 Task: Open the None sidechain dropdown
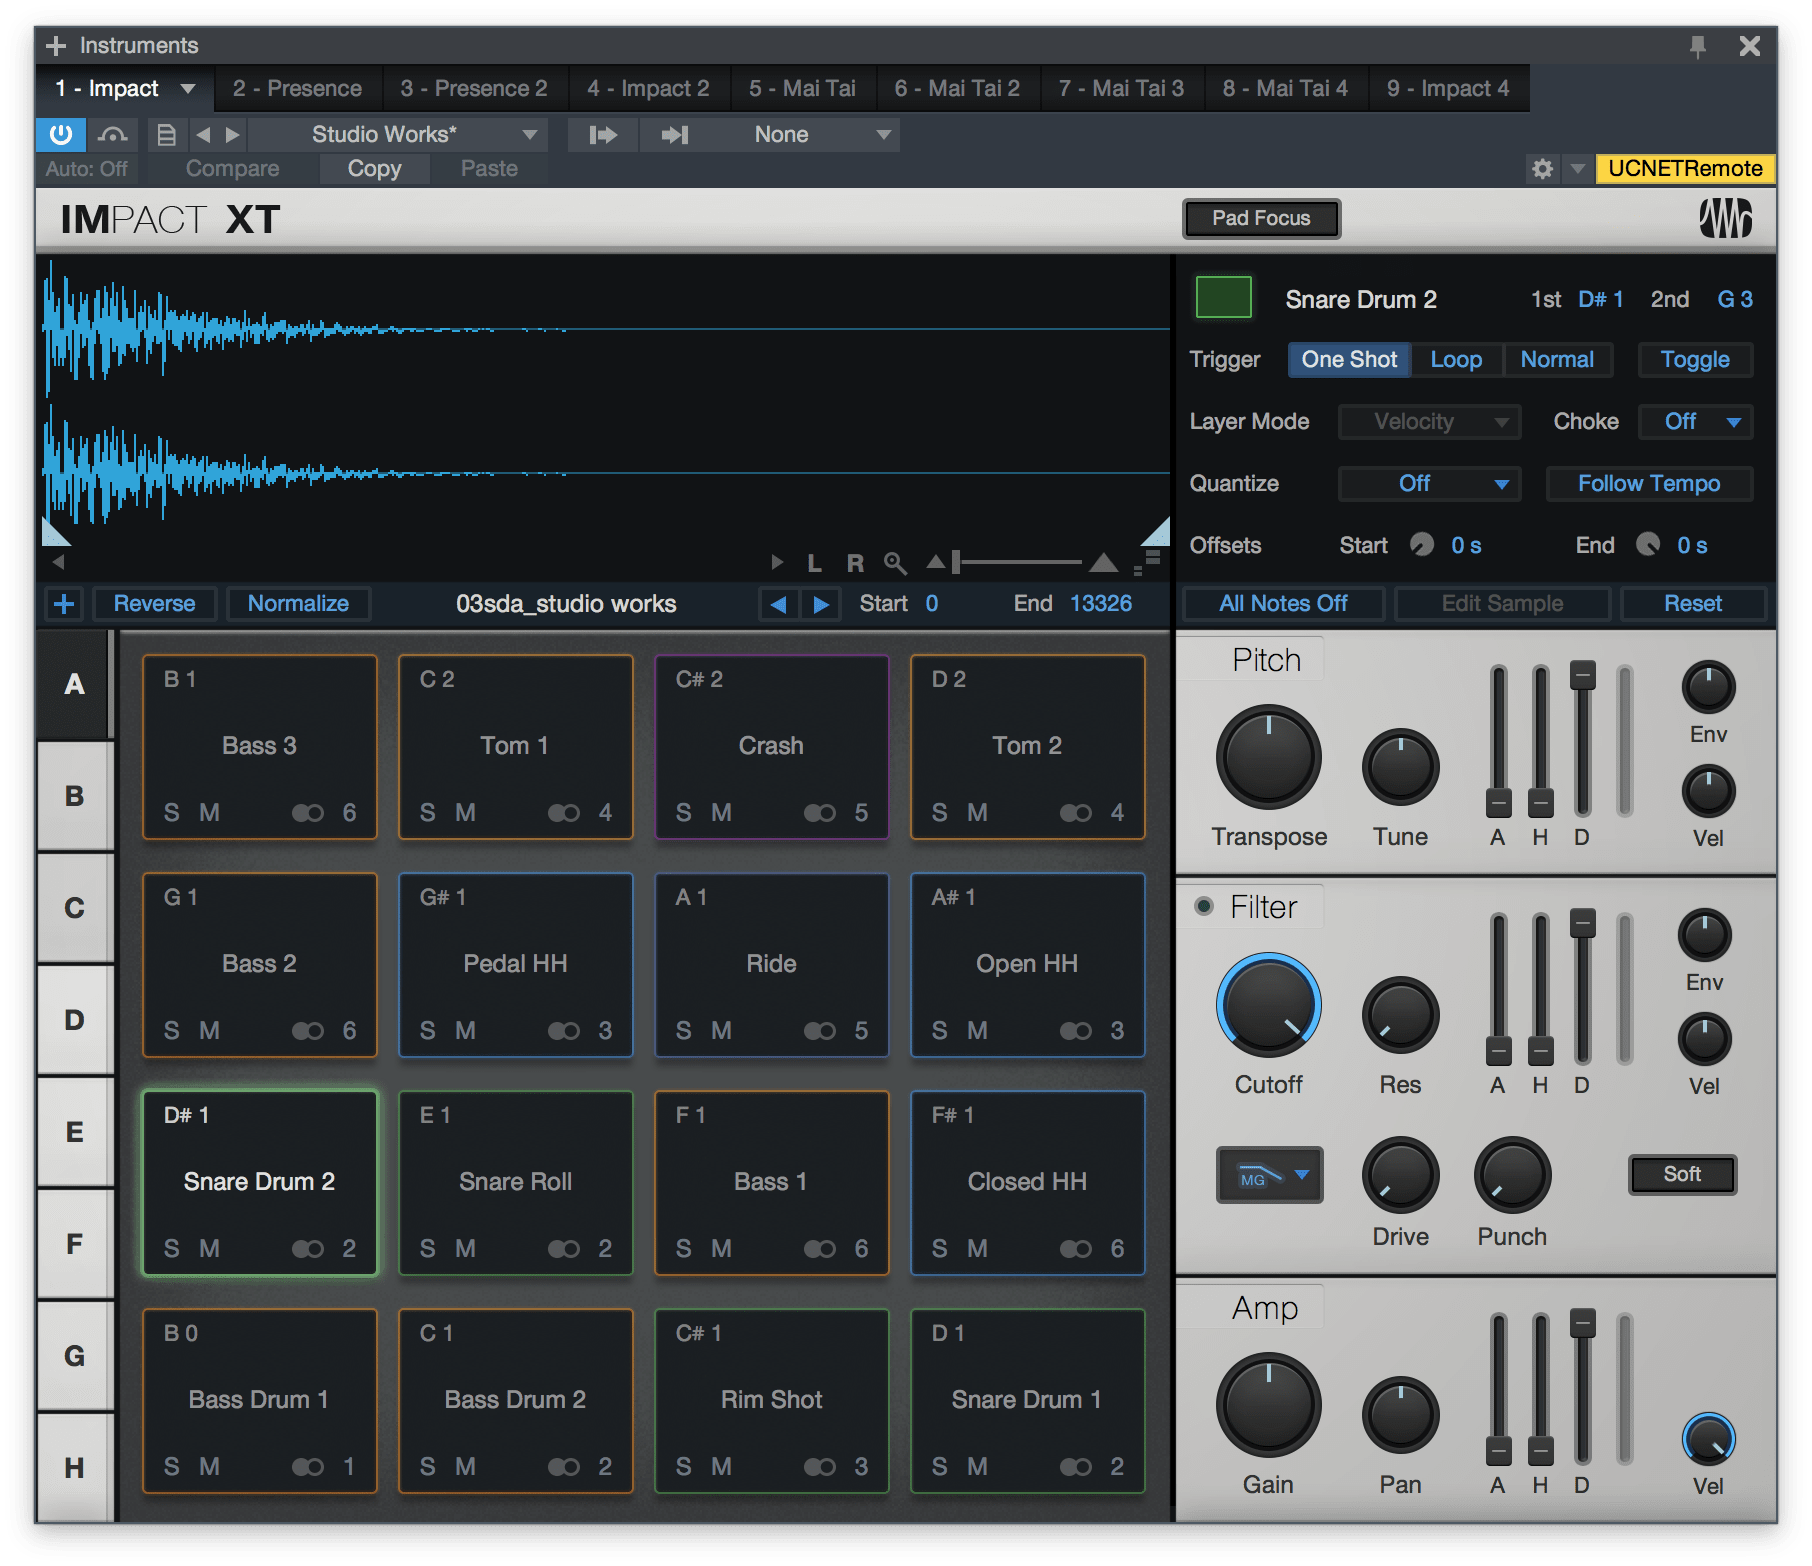coord(805,134)
